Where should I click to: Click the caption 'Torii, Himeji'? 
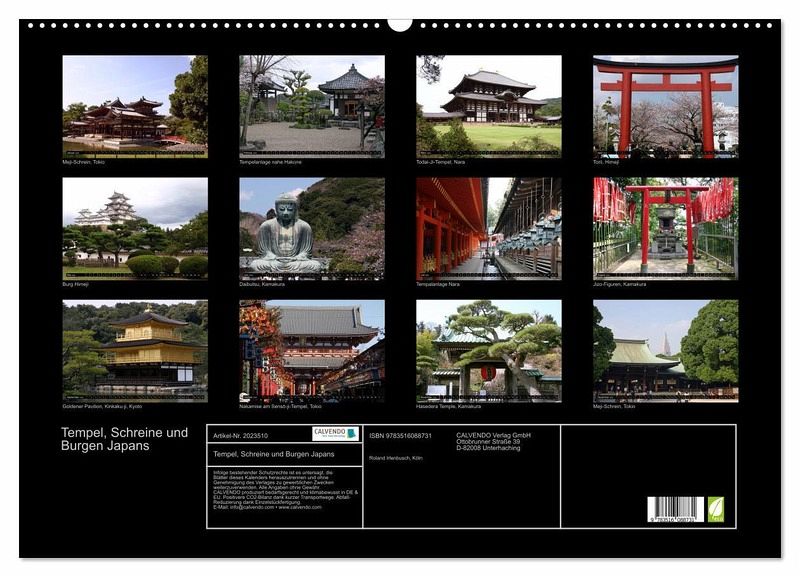tap(606, 162)
